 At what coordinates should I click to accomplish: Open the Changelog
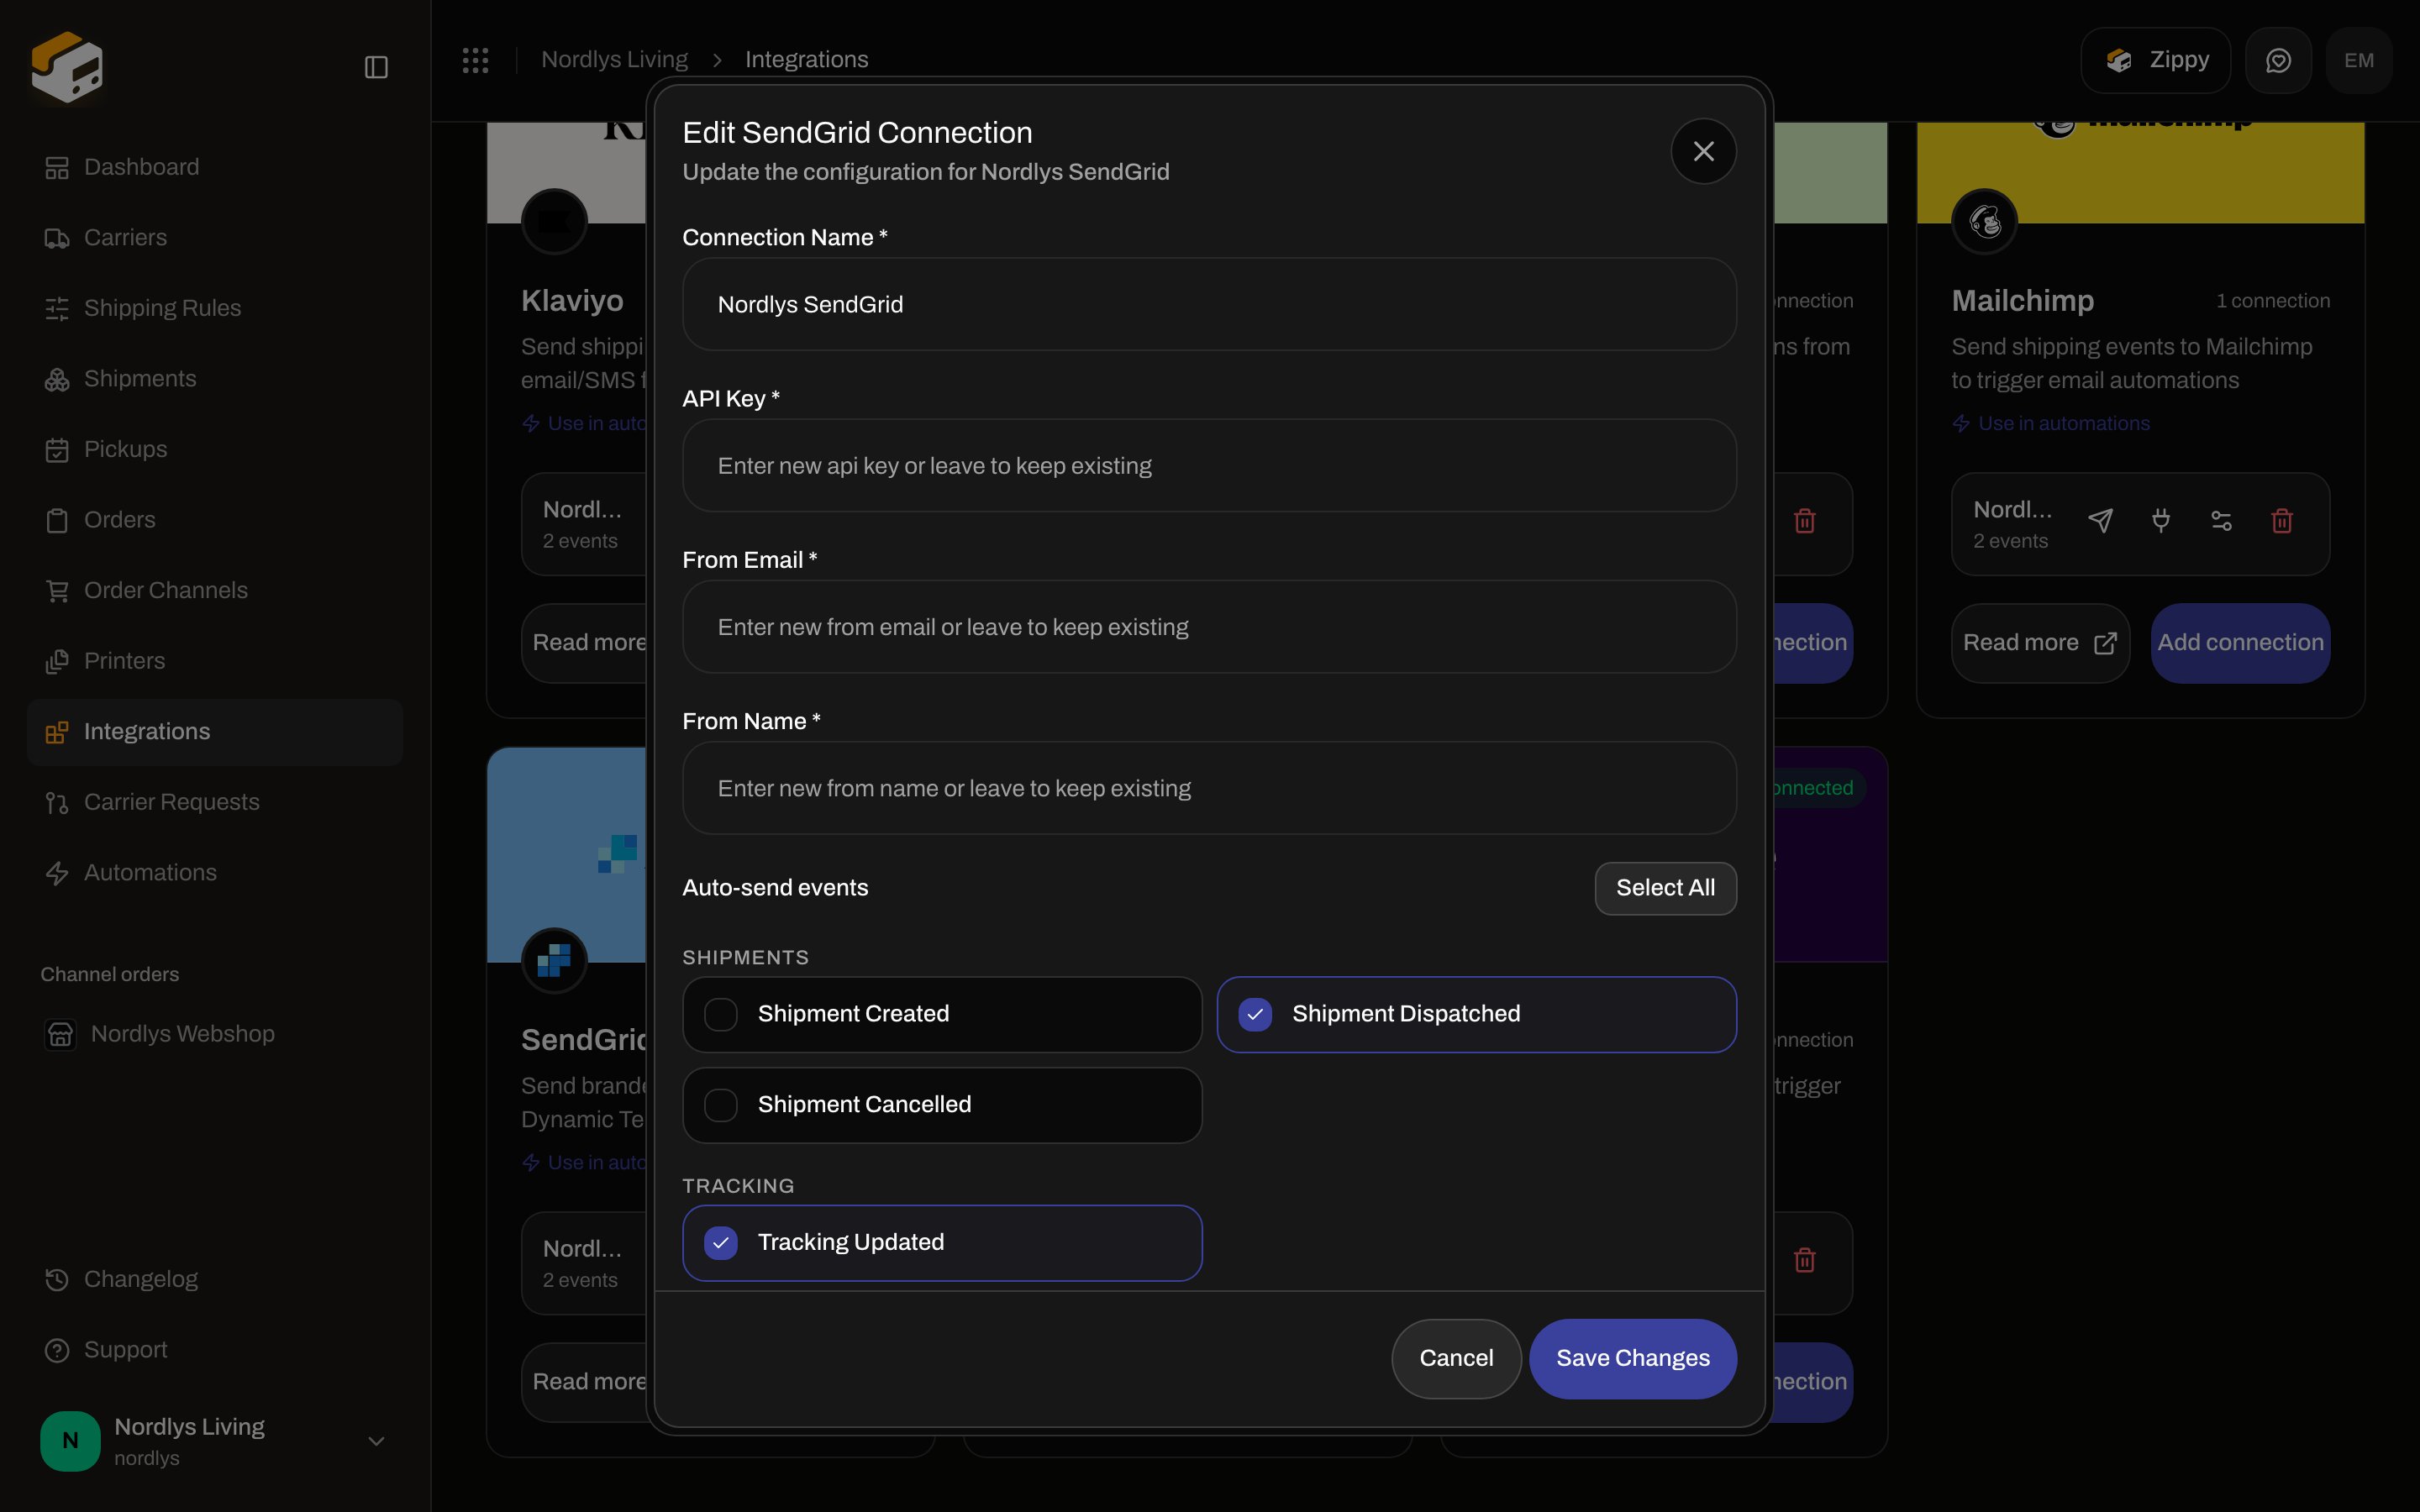(x=215, y=1279)
